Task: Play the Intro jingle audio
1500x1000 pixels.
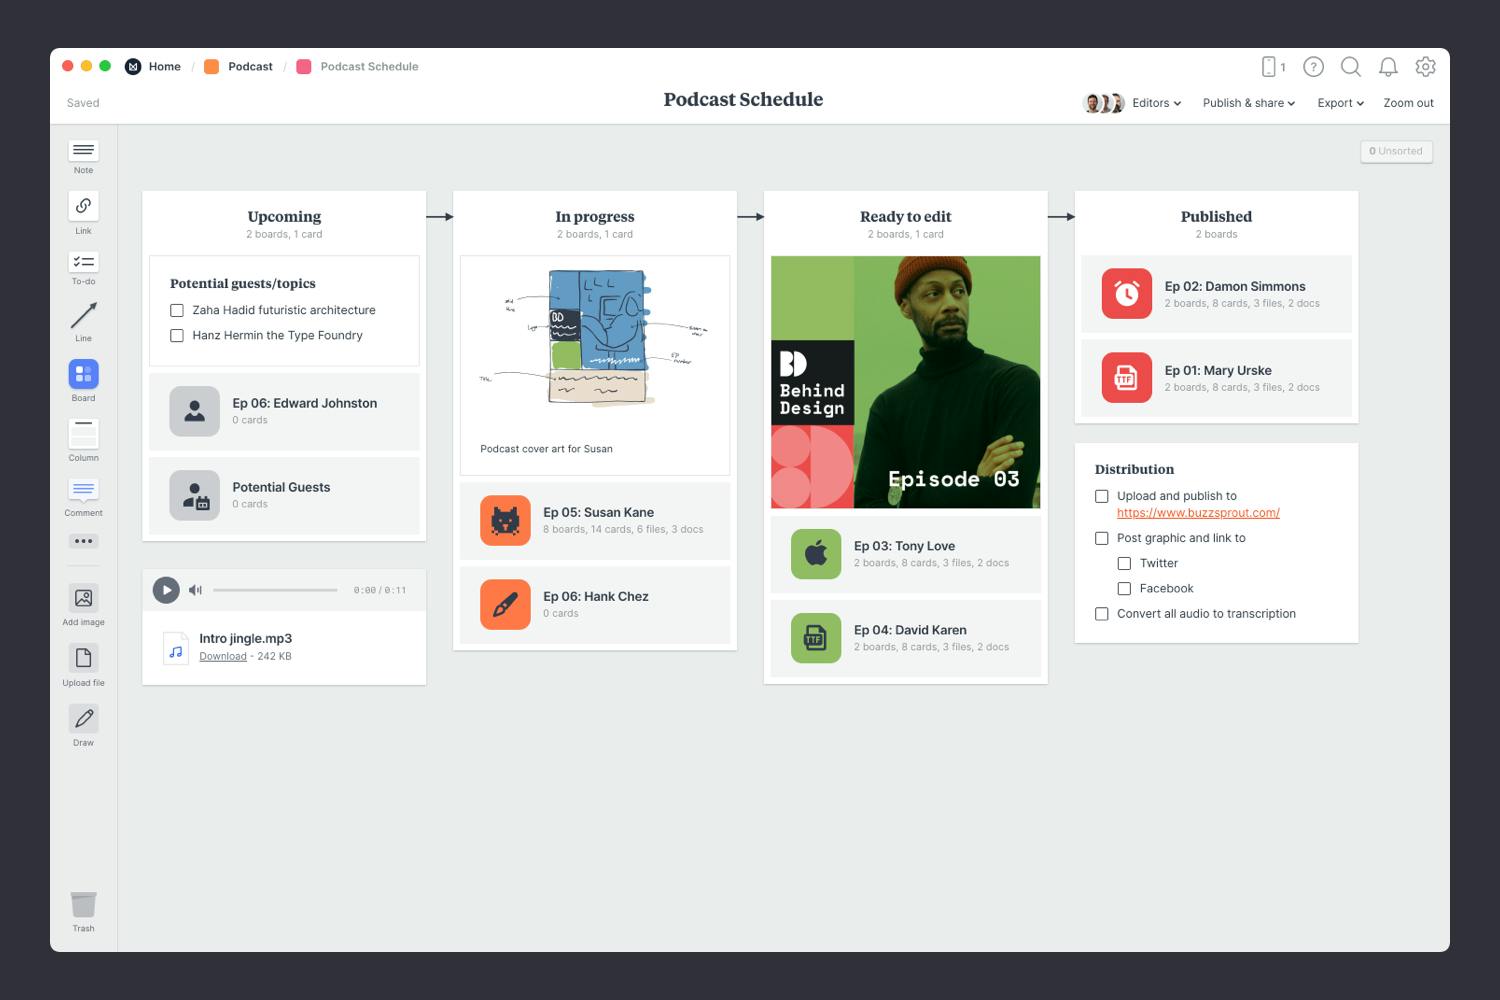Action: coord(166,590)
